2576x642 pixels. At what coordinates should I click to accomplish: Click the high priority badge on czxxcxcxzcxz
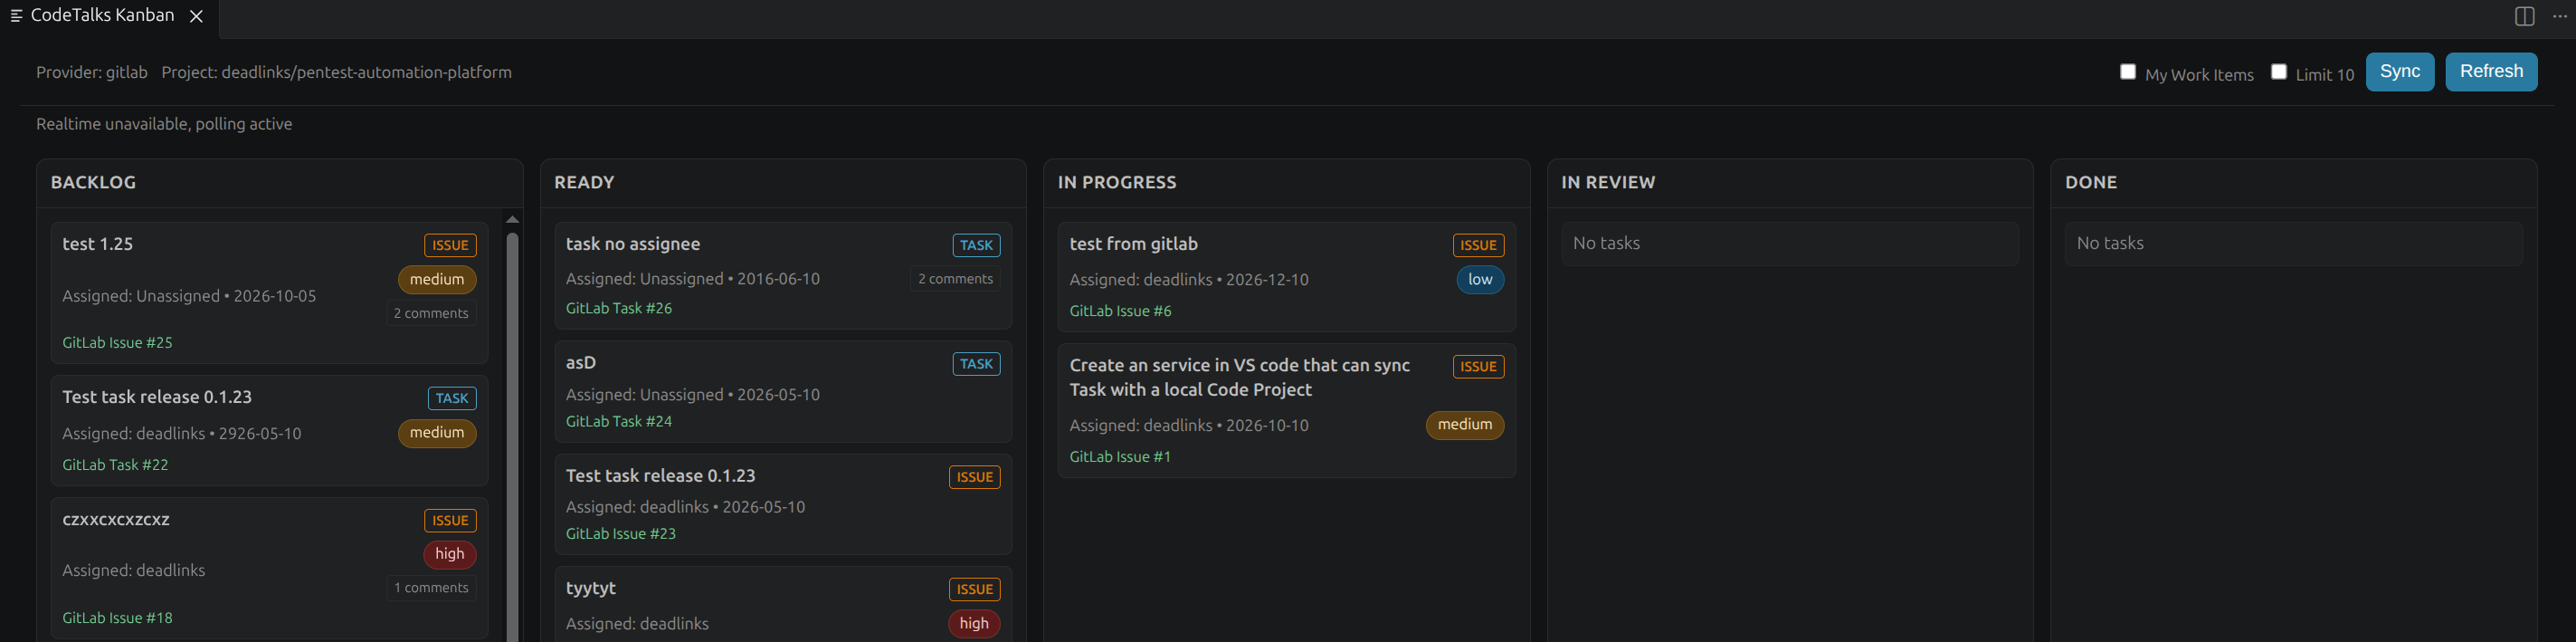tap(450, 555)
